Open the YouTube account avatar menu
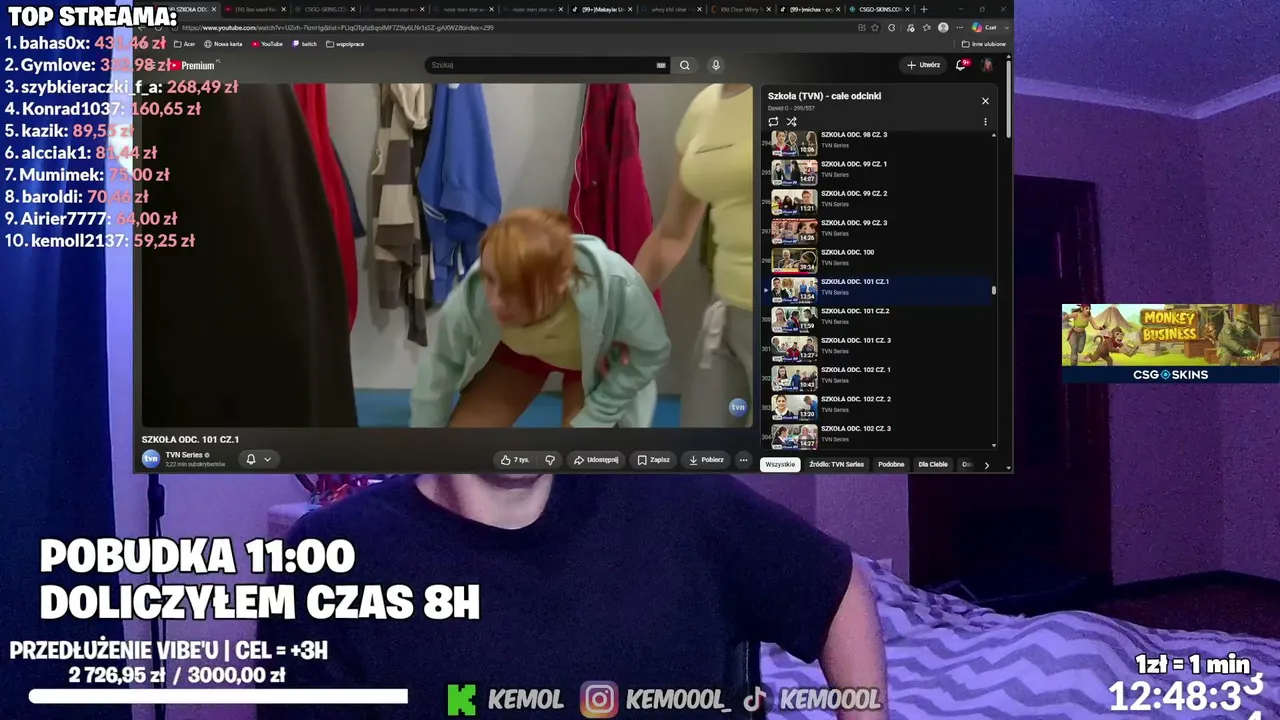This screenshot has height=720, width=1280. 987,65
